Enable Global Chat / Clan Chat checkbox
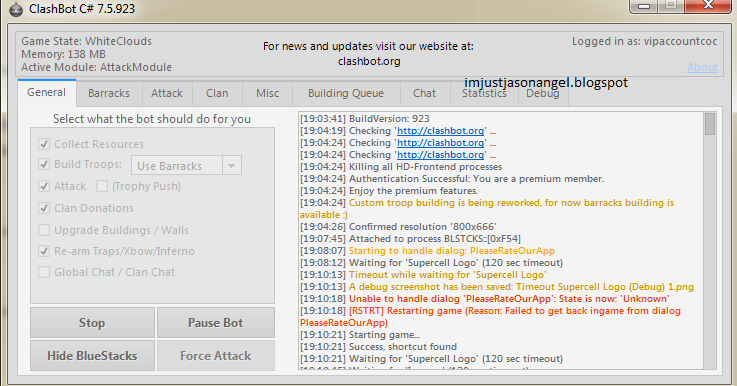 tap(44, 272)
